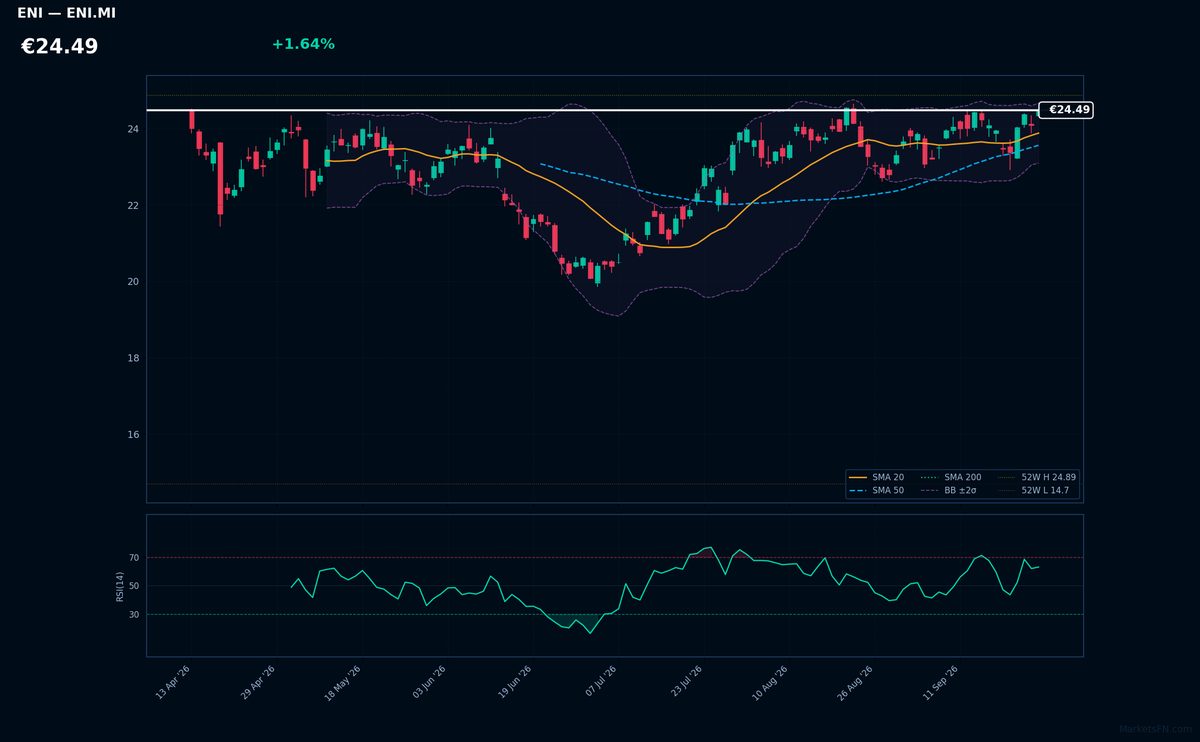Click the 24 price axis label
The width and height of the screenshot is (1200, 742).
coord(133,130)
